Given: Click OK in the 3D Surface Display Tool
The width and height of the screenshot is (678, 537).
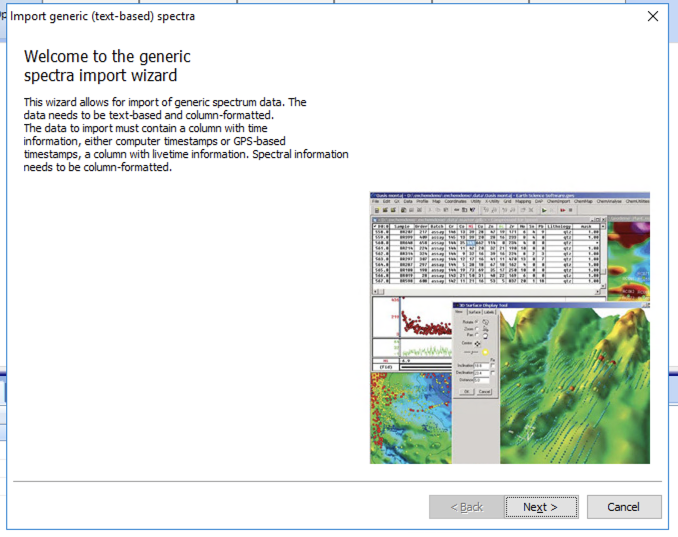Looking at the screenshot, I should [467, 391].
